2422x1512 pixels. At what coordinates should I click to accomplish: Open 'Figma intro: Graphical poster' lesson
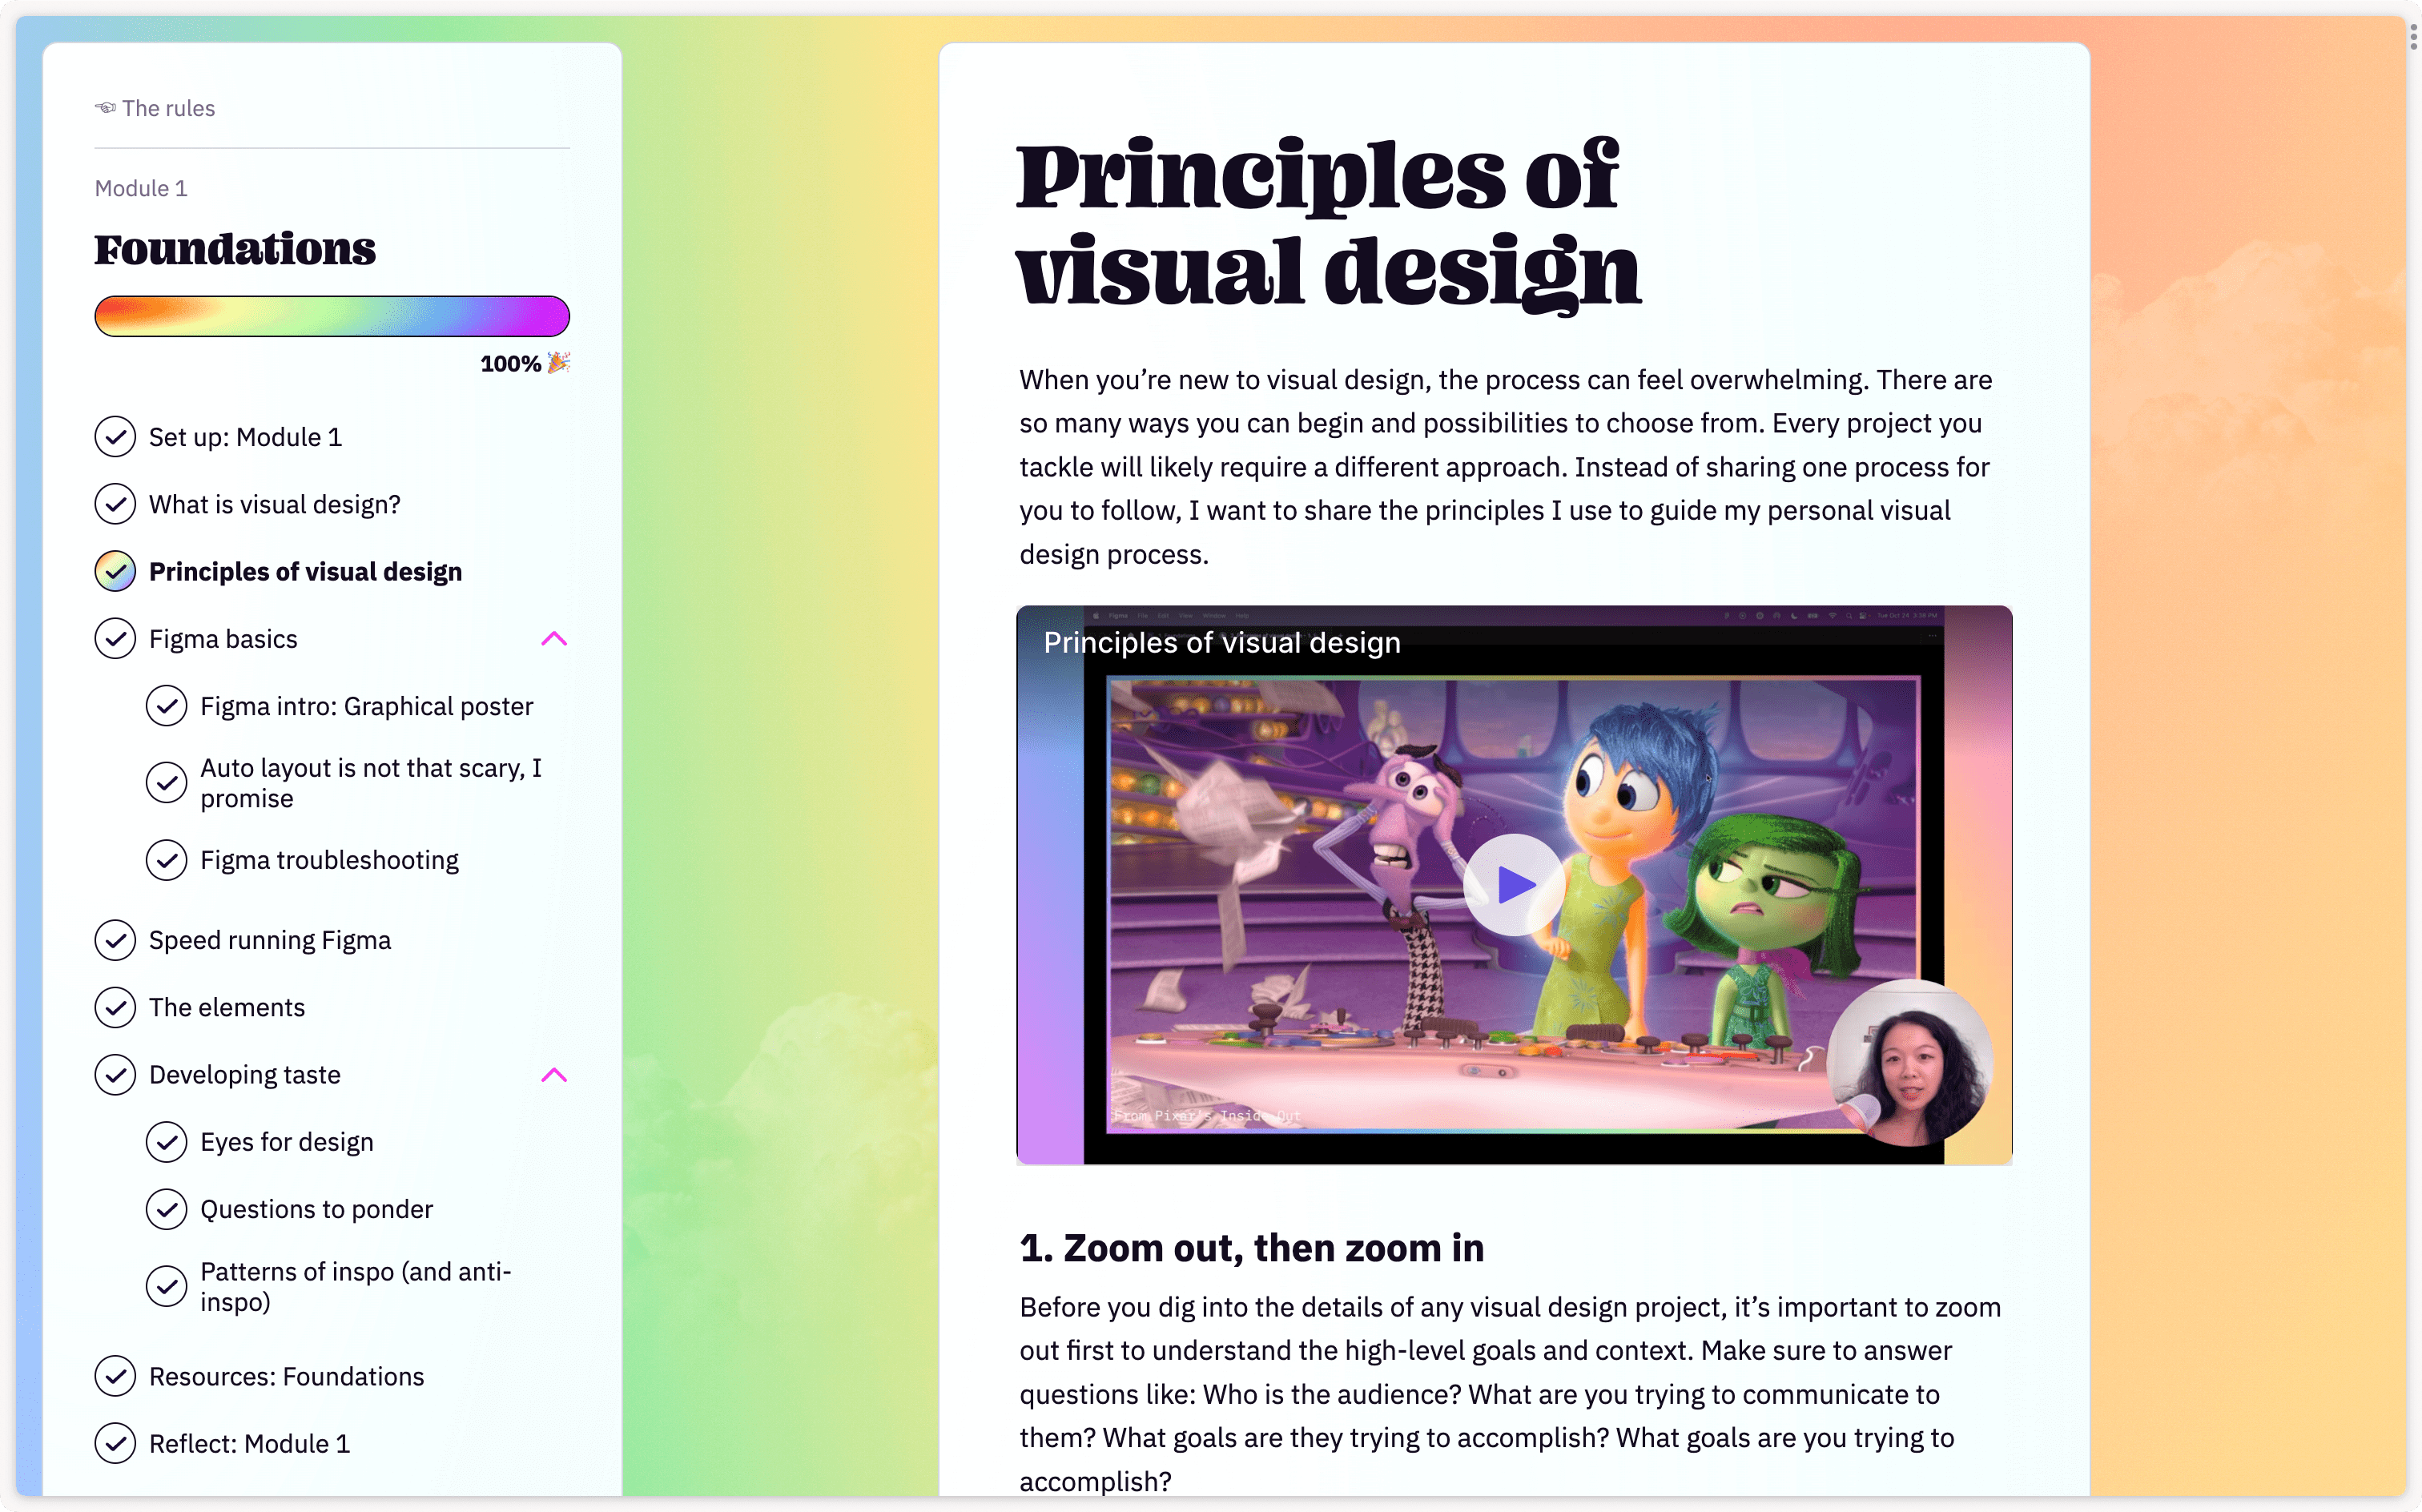pyautogui.click(x=368, y=704)
